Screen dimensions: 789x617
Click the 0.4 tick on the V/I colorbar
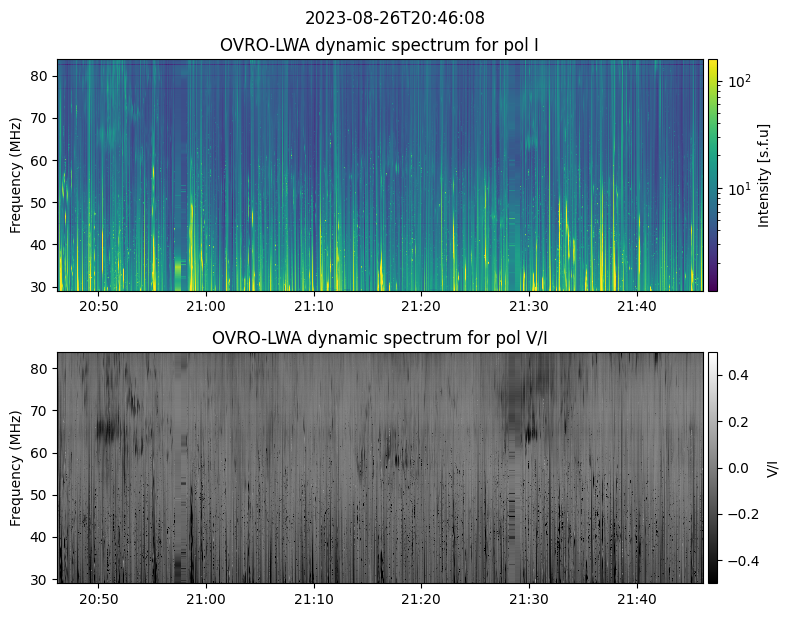click(x=737, y=374)
